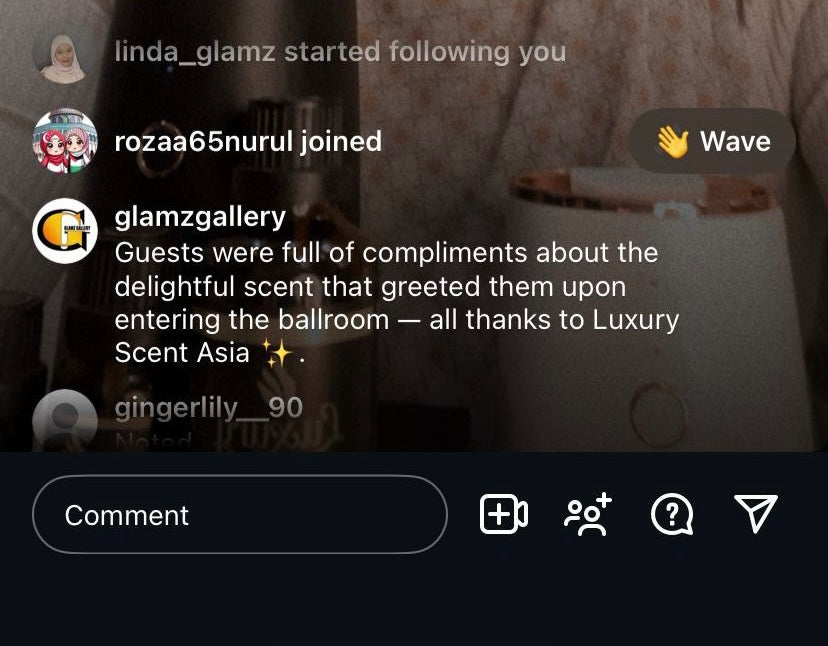
Task: Open gingerlily__90 default avatar
Action: [x=65, y=421]
